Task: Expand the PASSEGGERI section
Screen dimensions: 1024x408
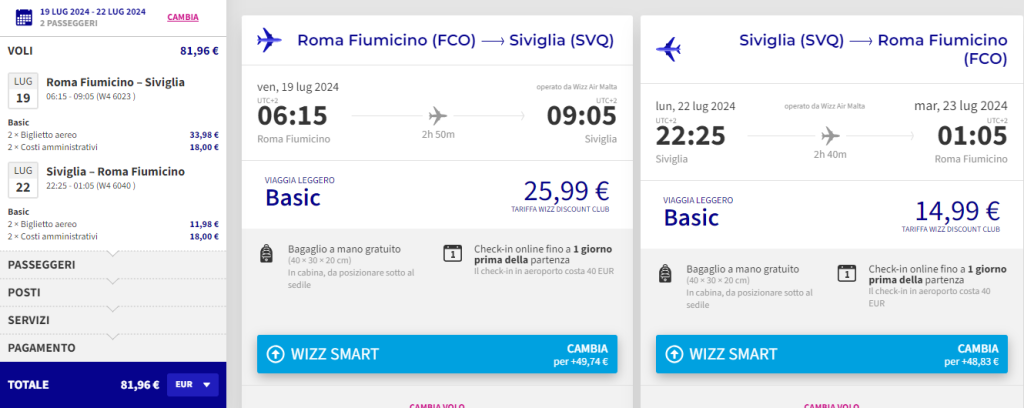Action: click(x=113, y=265)
